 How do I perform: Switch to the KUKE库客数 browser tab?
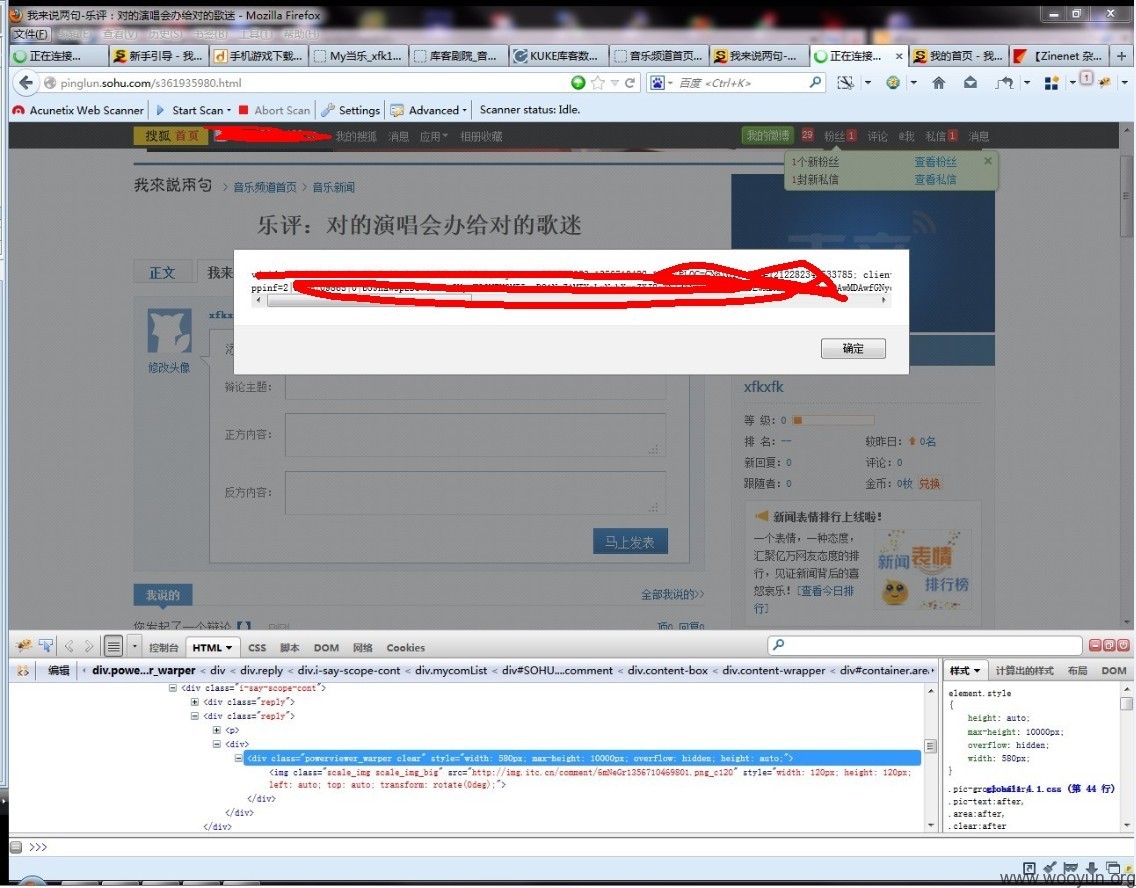pos(558,56)
